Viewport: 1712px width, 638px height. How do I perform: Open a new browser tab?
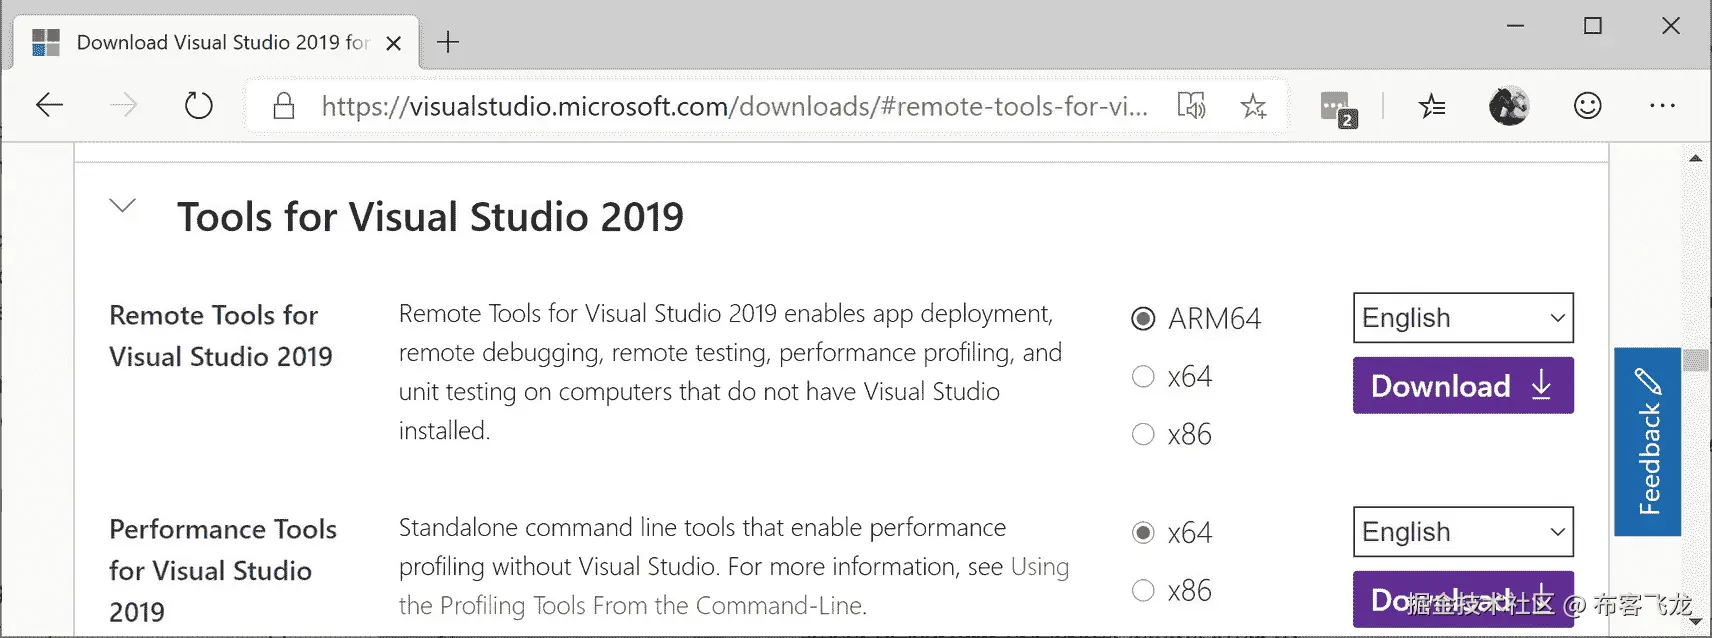click(448, 42)
